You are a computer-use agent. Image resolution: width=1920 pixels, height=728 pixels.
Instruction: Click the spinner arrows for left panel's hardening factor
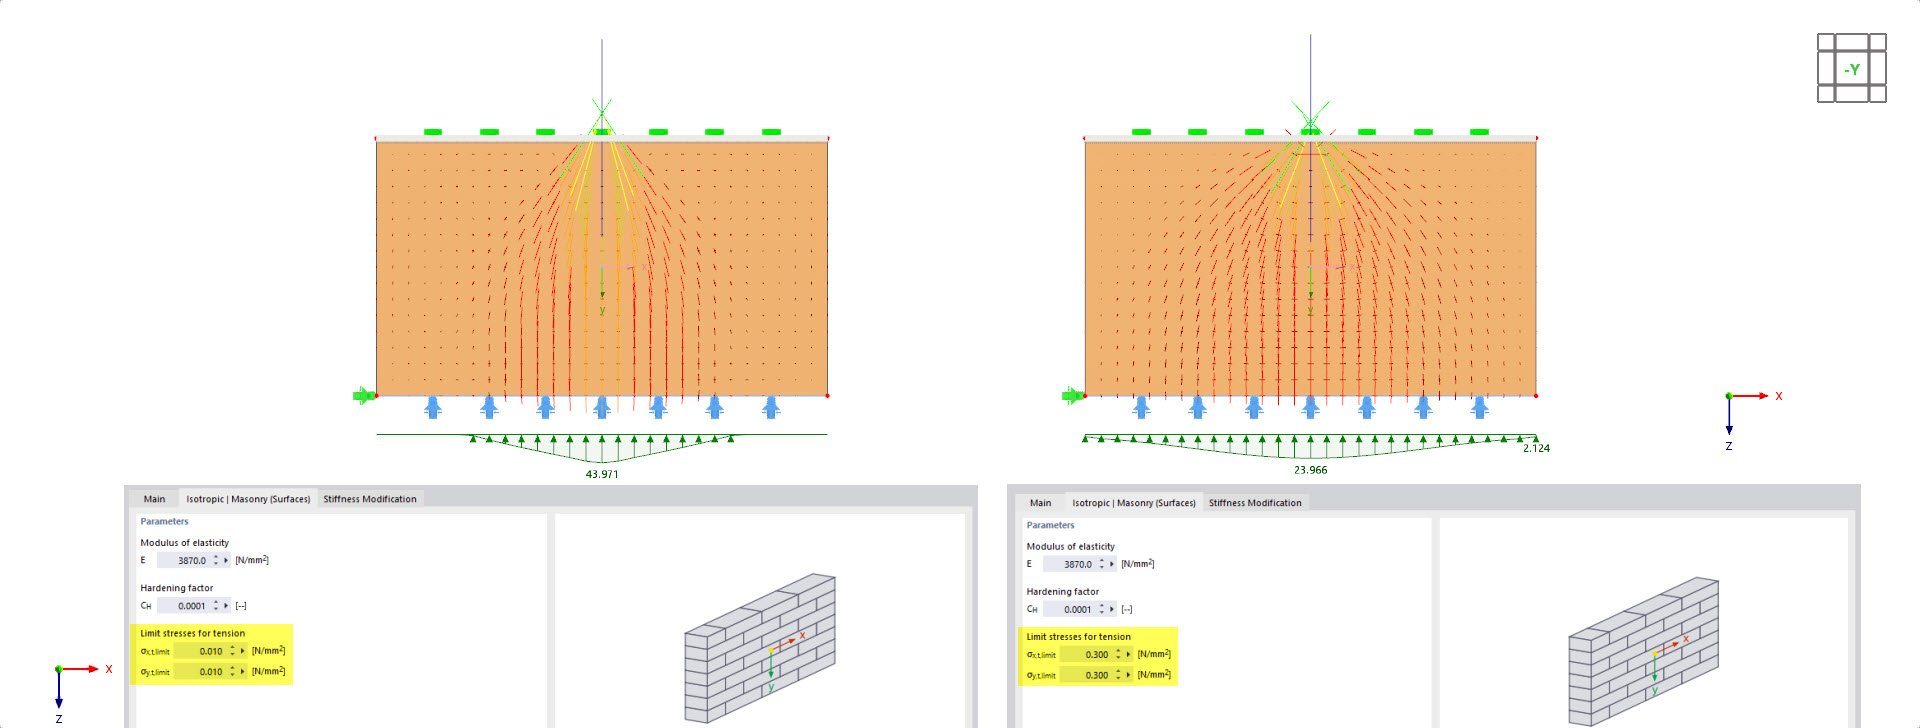(216, 606)
